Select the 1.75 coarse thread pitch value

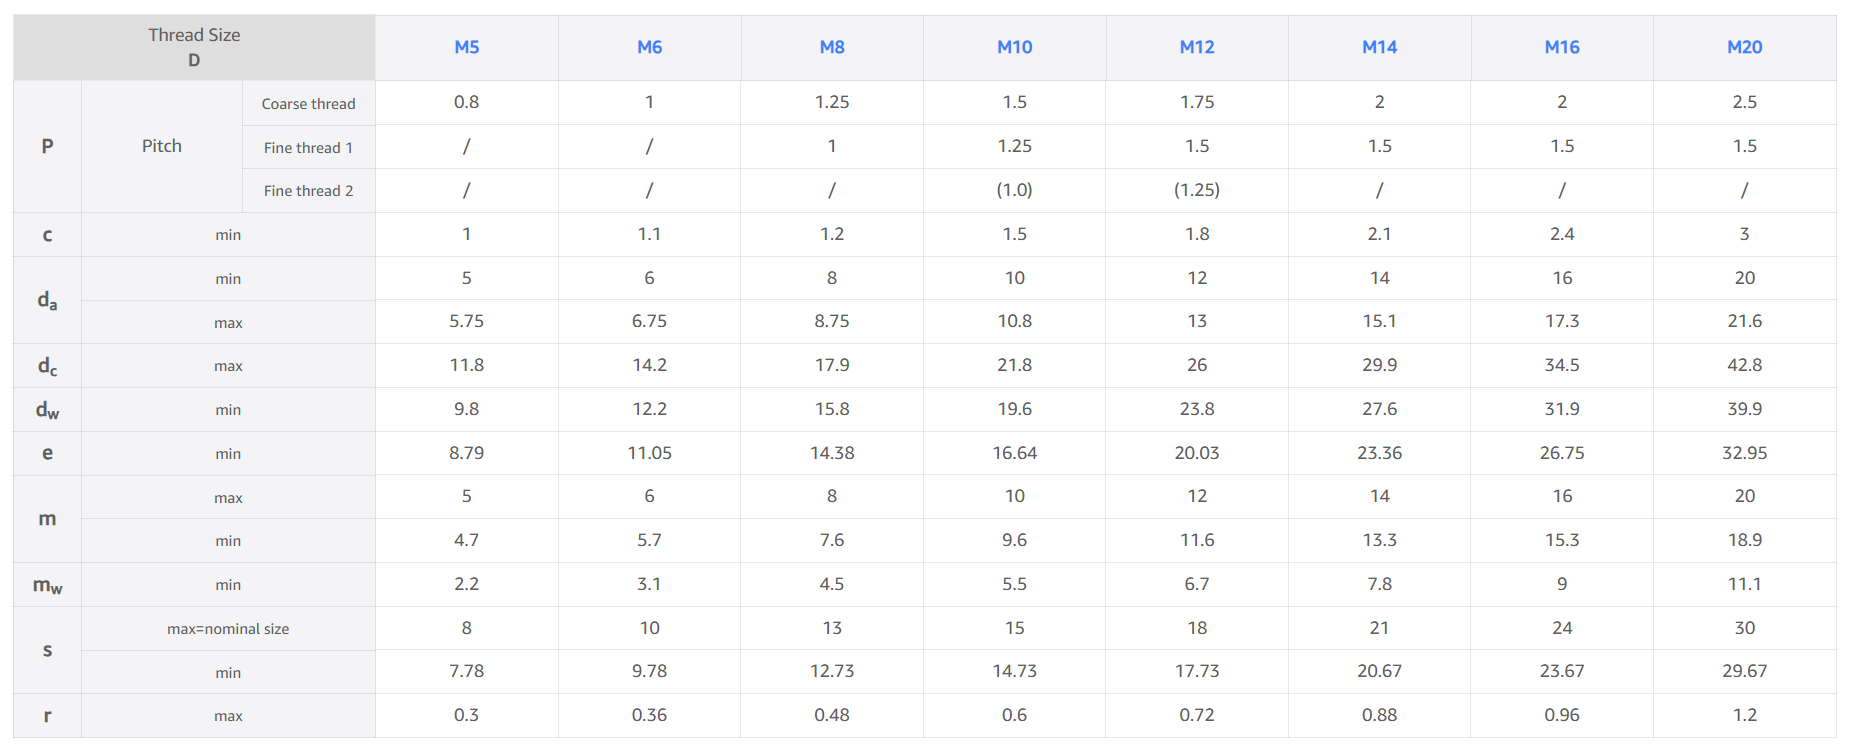point(1196,102)
